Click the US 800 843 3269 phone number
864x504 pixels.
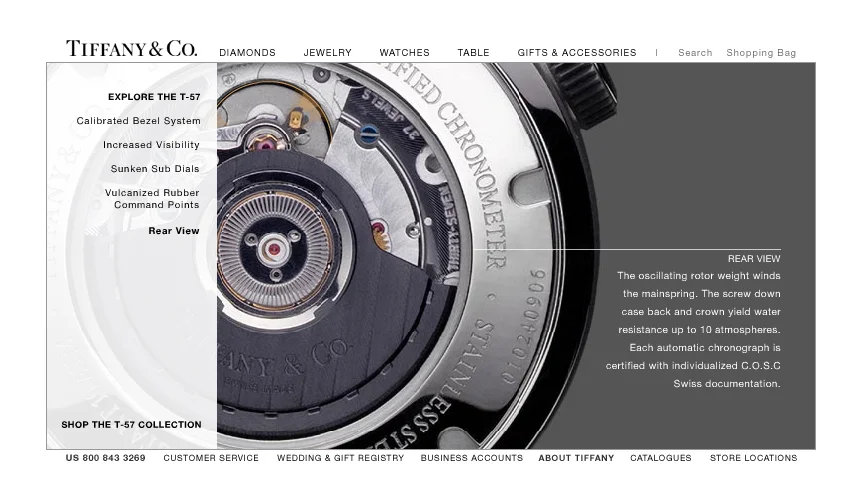point(105,458)
